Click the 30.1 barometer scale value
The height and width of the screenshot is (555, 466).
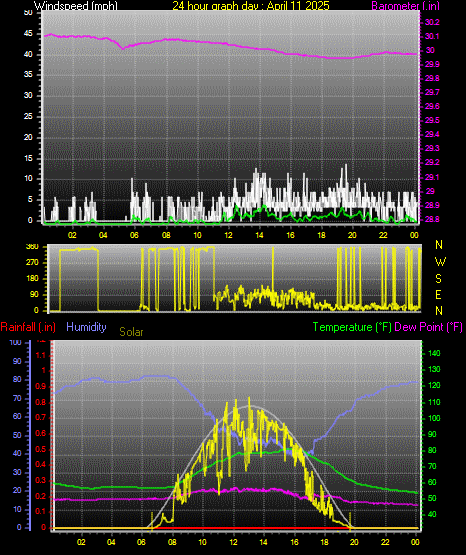pyautogui.click(x=432, y=36)
